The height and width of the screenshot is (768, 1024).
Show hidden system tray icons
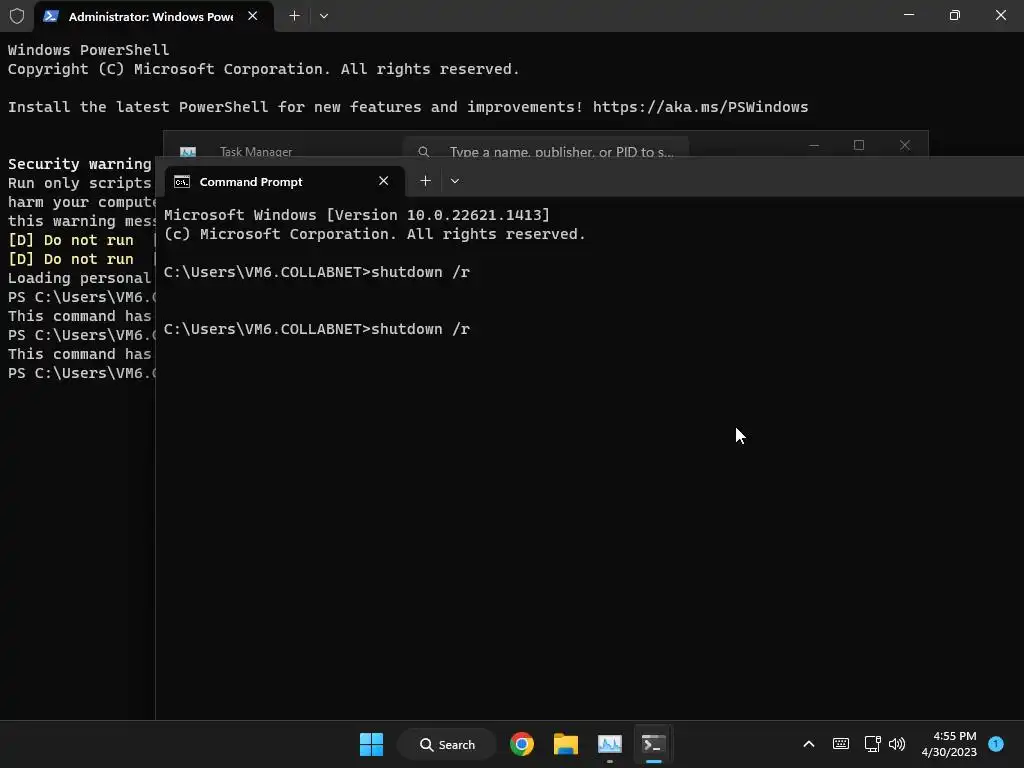[808, 744]
